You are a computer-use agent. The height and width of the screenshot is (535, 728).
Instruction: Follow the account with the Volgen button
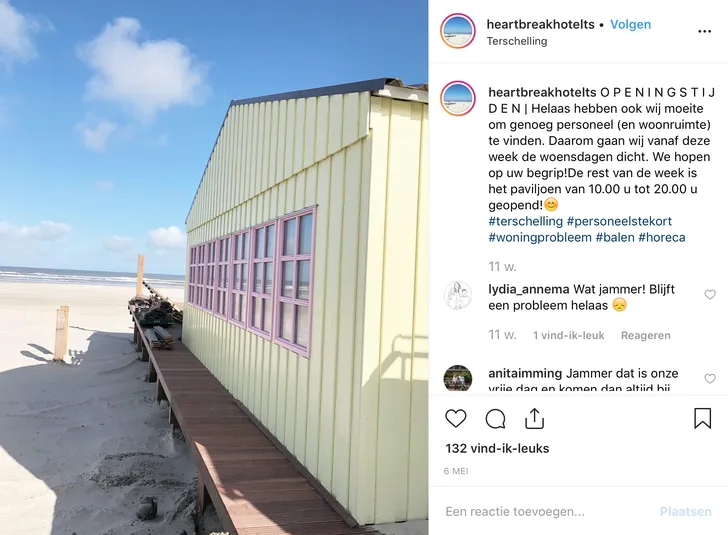coord(630,25)
